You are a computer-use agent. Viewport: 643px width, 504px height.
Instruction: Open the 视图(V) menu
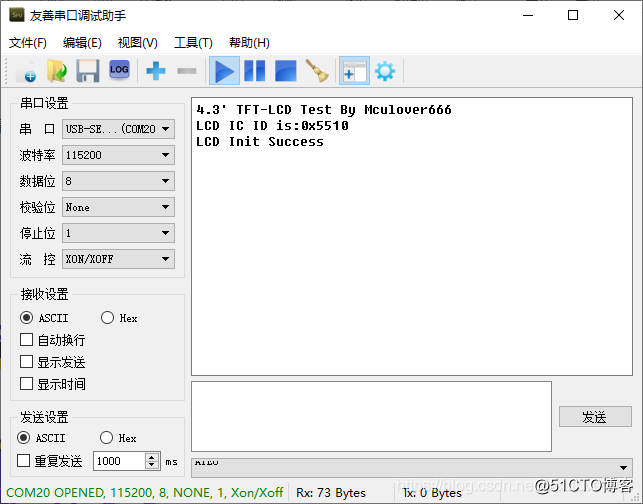(x=137, y=43)
